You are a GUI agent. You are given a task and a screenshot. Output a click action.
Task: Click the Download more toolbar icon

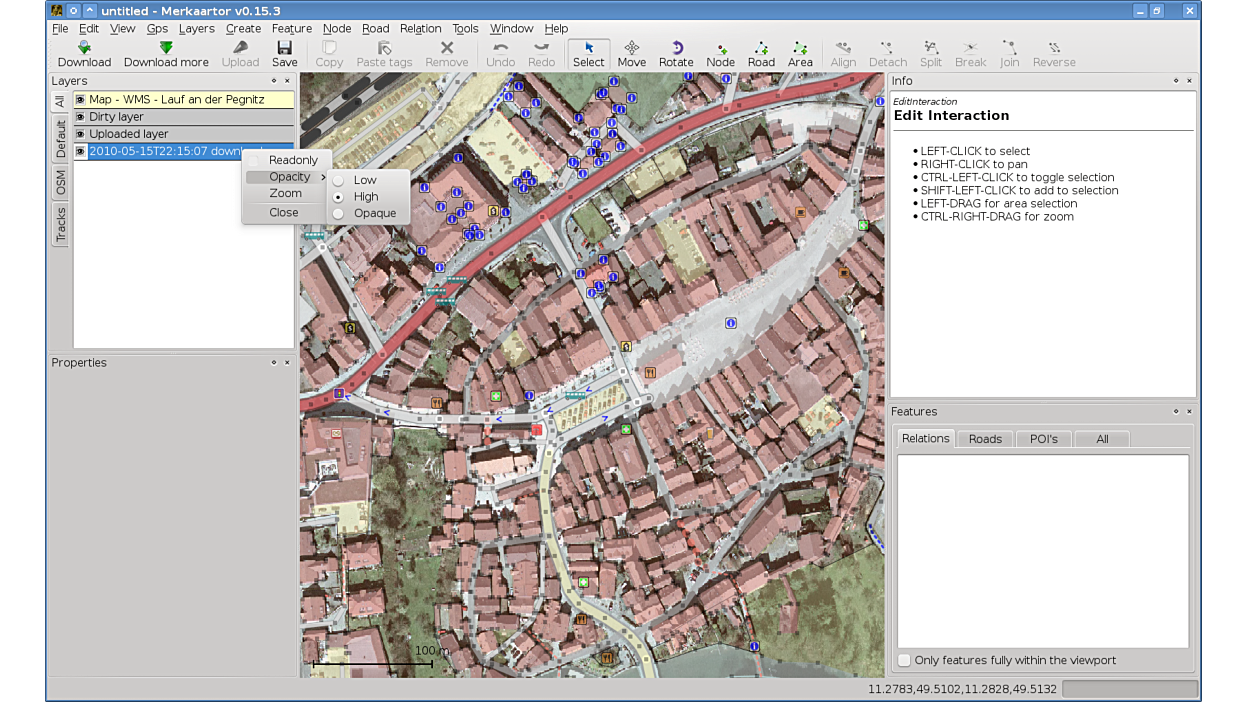166,54
